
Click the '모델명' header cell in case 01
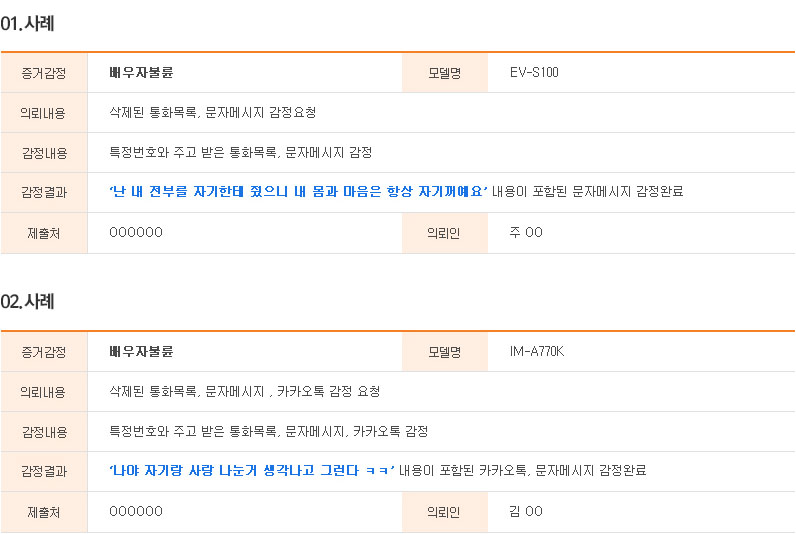(443, 73)
